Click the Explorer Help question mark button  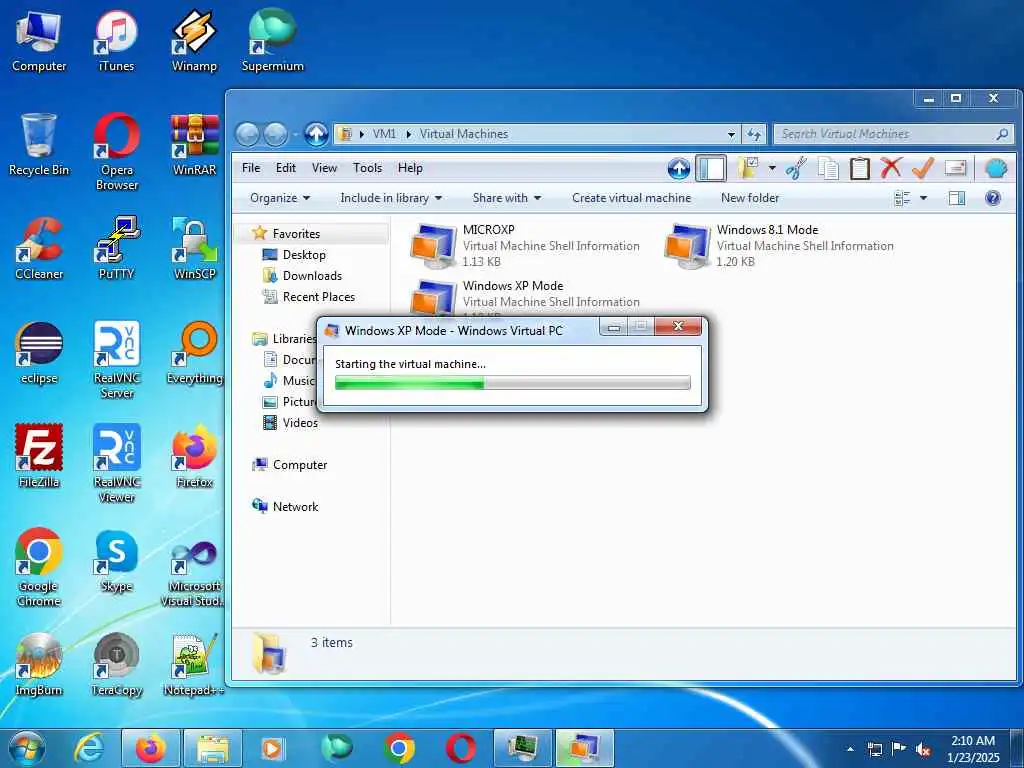pos(993,198)
